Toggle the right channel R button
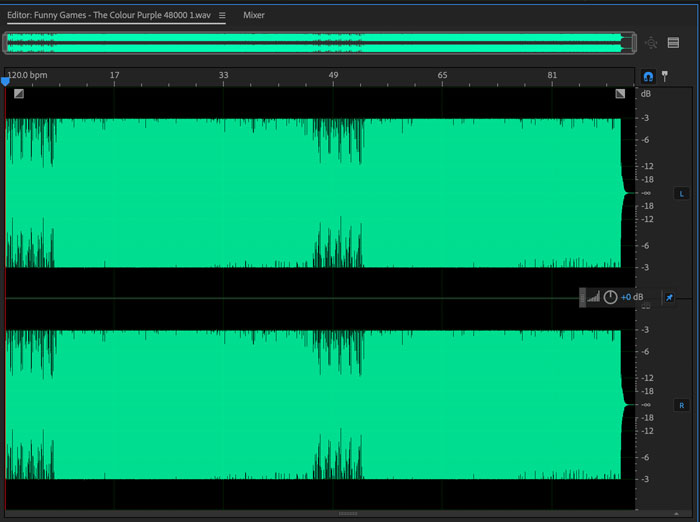 click(681, 405)
